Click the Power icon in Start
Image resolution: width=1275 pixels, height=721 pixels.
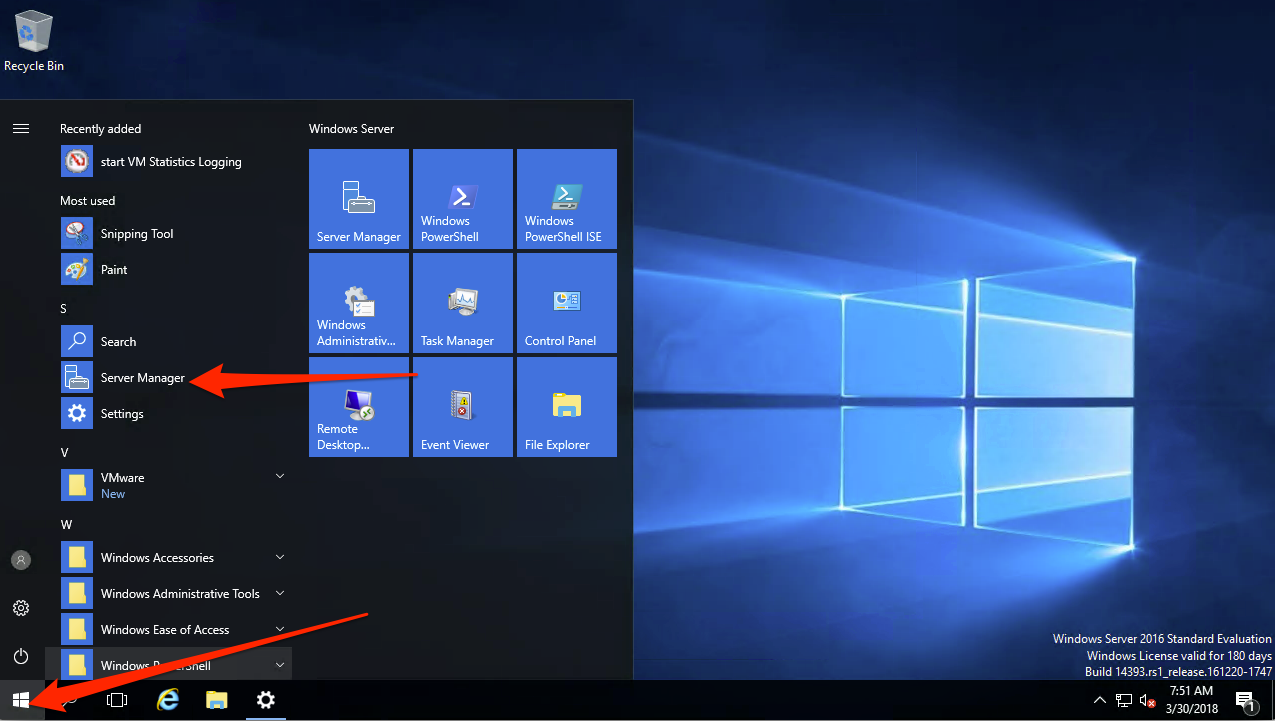pyautogui.click(x=21, y=656)
